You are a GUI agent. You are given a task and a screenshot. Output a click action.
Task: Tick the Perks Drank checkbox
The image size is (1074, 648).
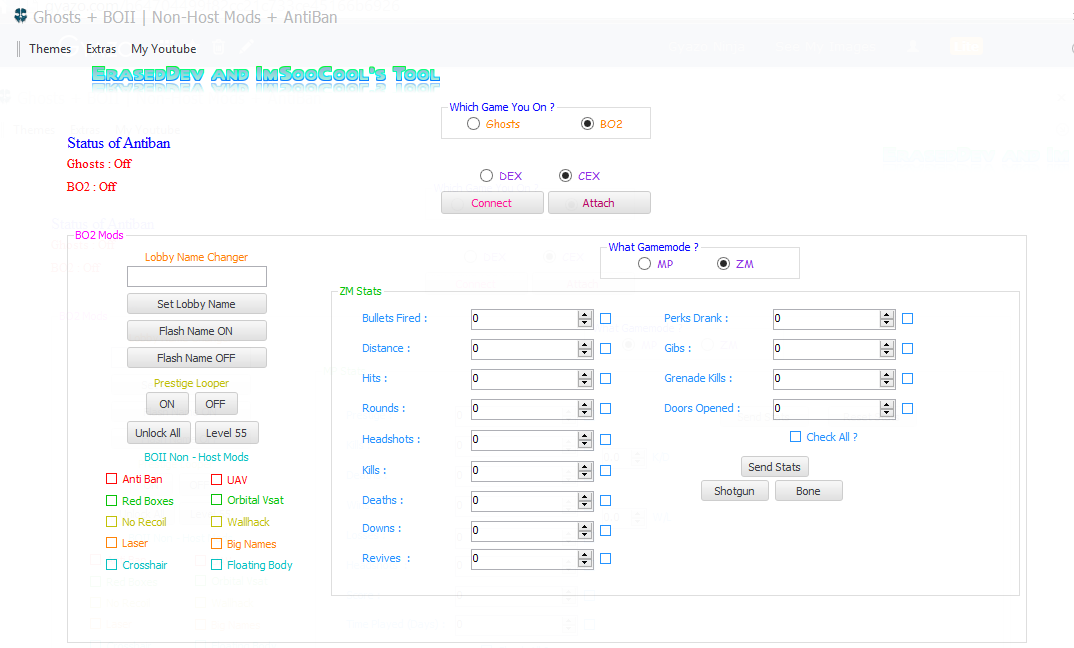(908, 319)
